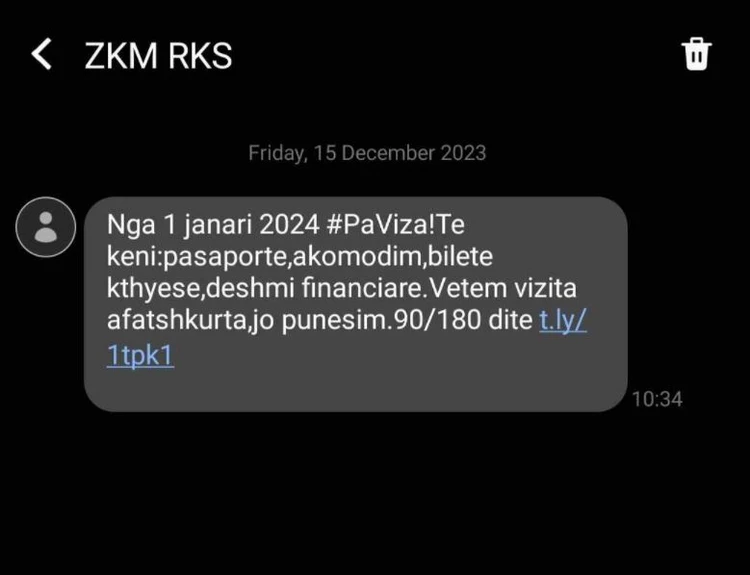Go back using the left arrow

(x=42, y=54)
